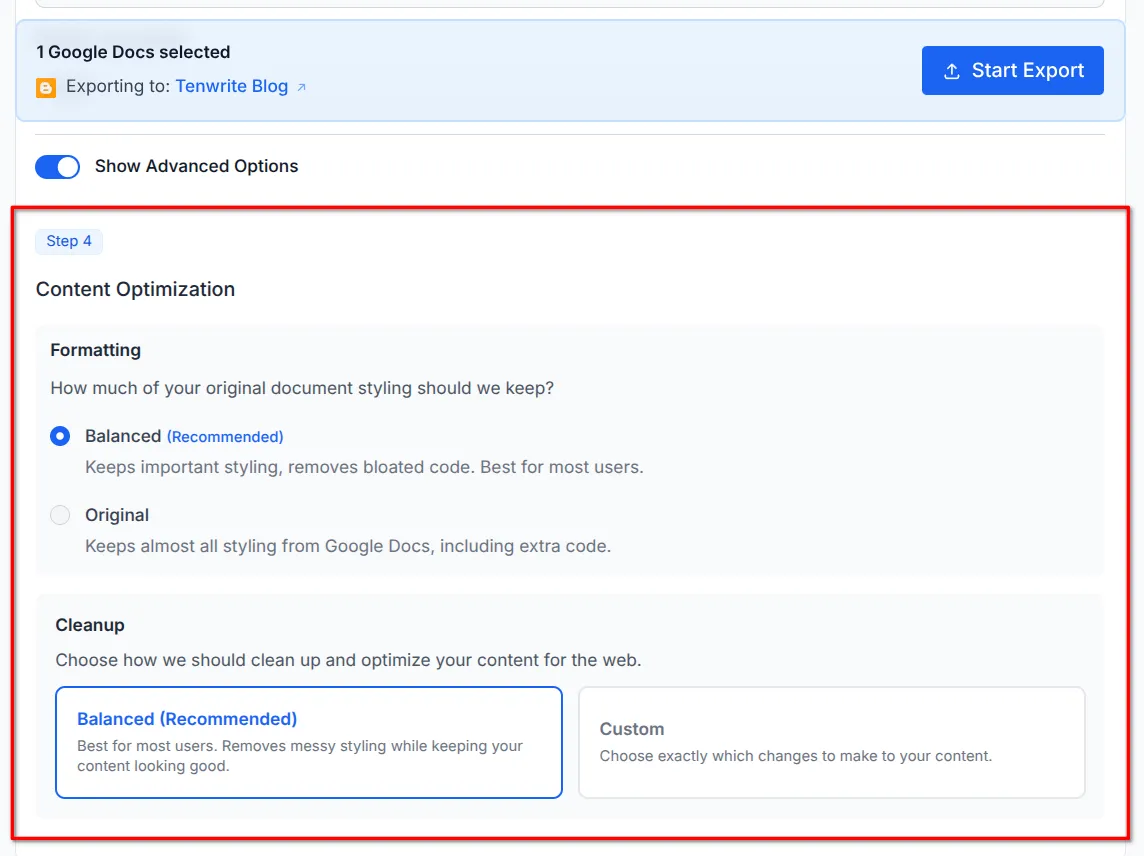Click the Formatting section title
The image size is (1144, 856).
95,350
